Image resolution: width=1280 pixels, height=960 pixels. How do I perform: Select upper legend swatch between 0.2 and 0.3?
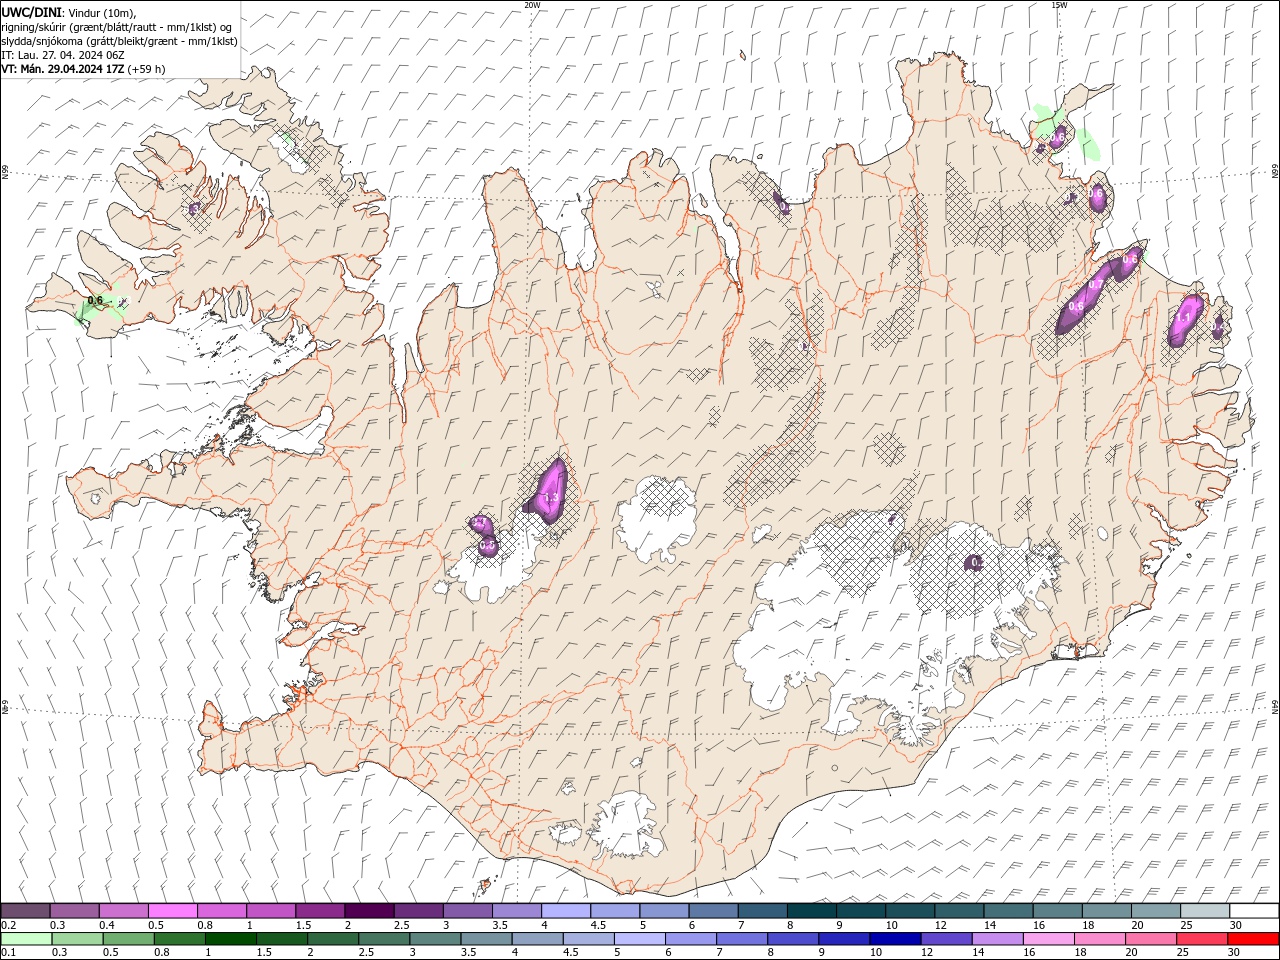click(25, 911)
